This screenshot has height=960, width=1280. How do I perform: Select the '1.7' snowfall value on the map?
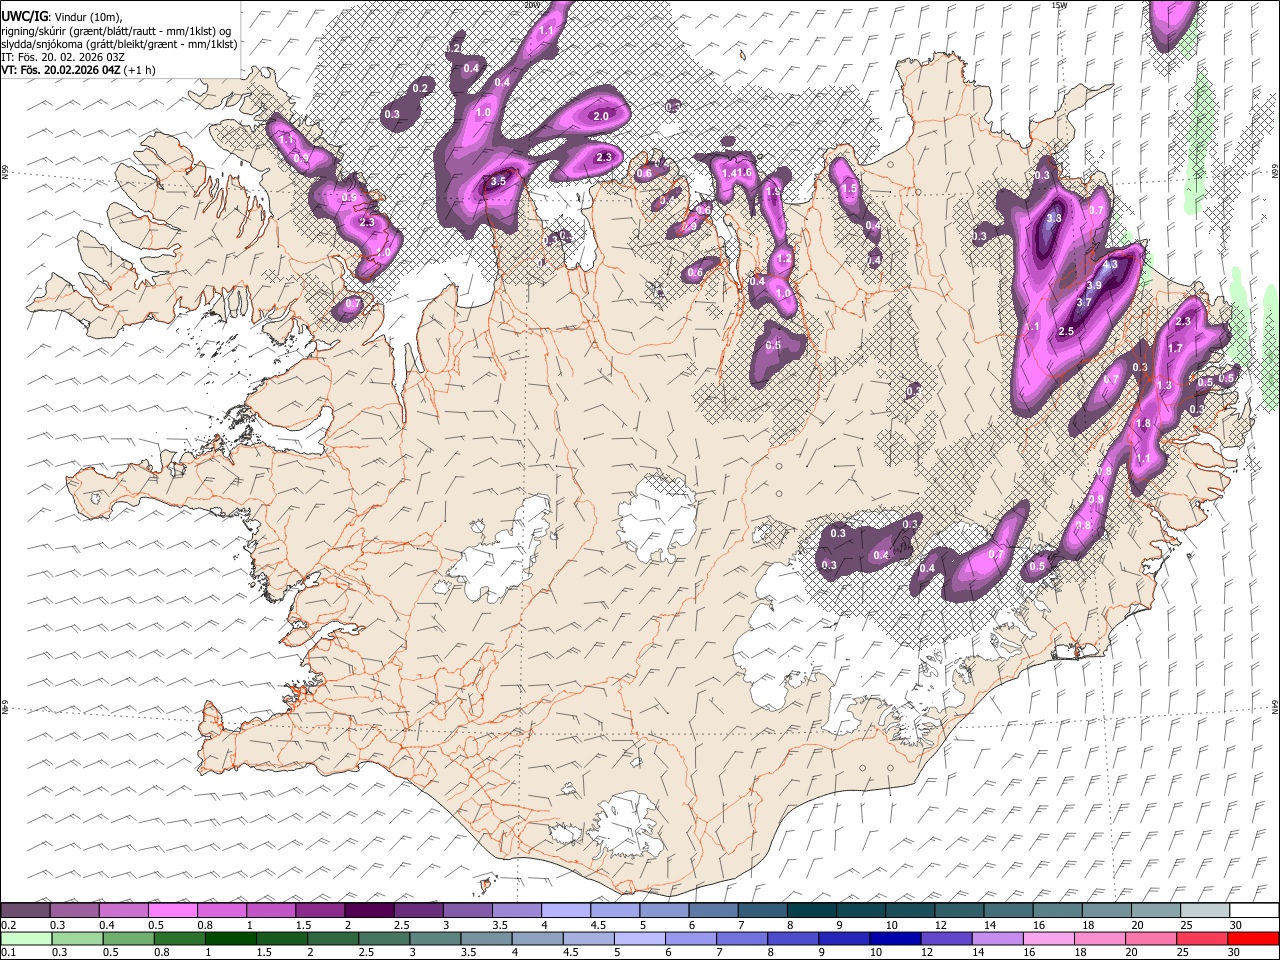click(x=1175, y=348)
